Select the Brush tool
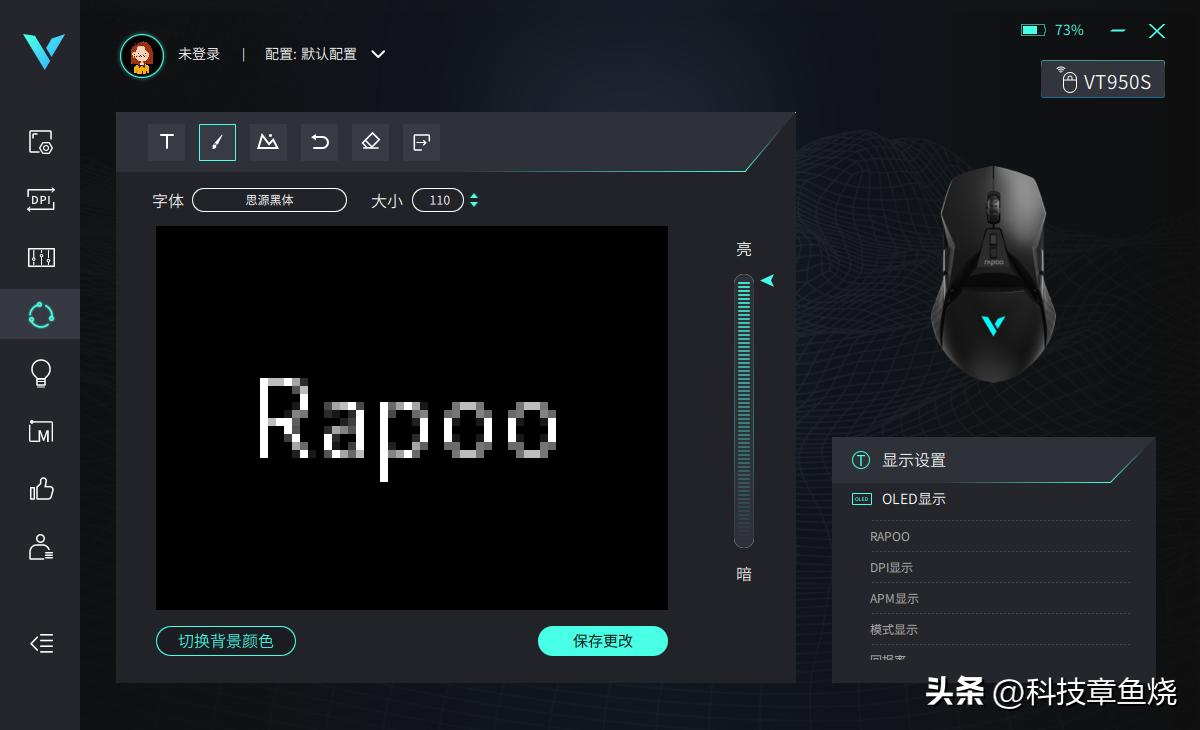Screen dimensions: 1200x730 [217, 142]
